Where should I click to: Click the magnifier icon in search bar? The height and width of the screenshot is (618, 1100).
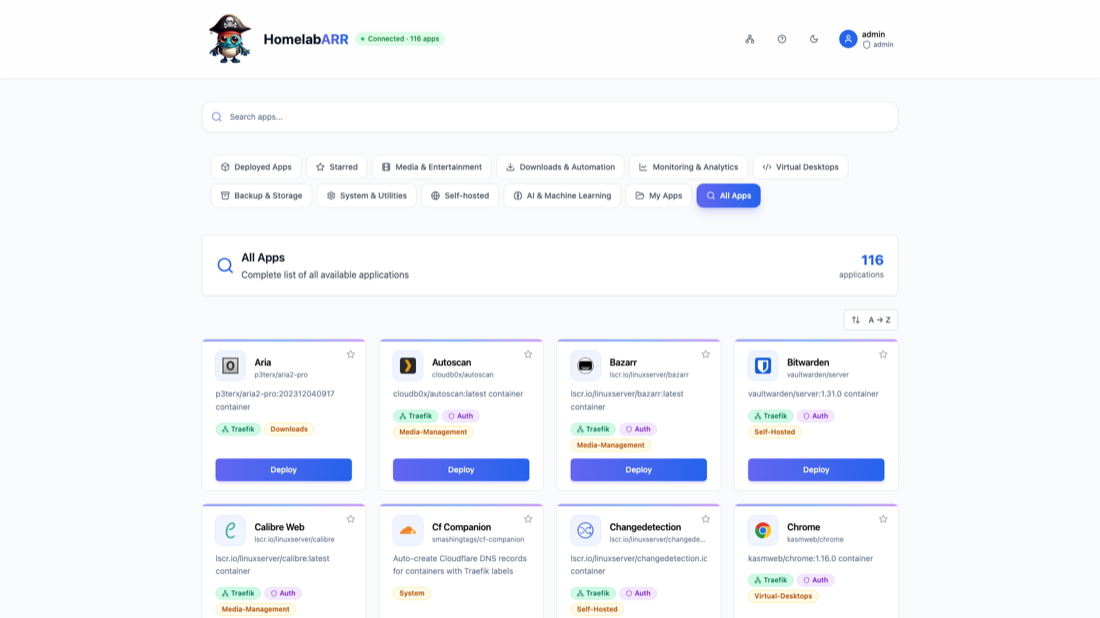pyautogui.click(x=217, y=117)
